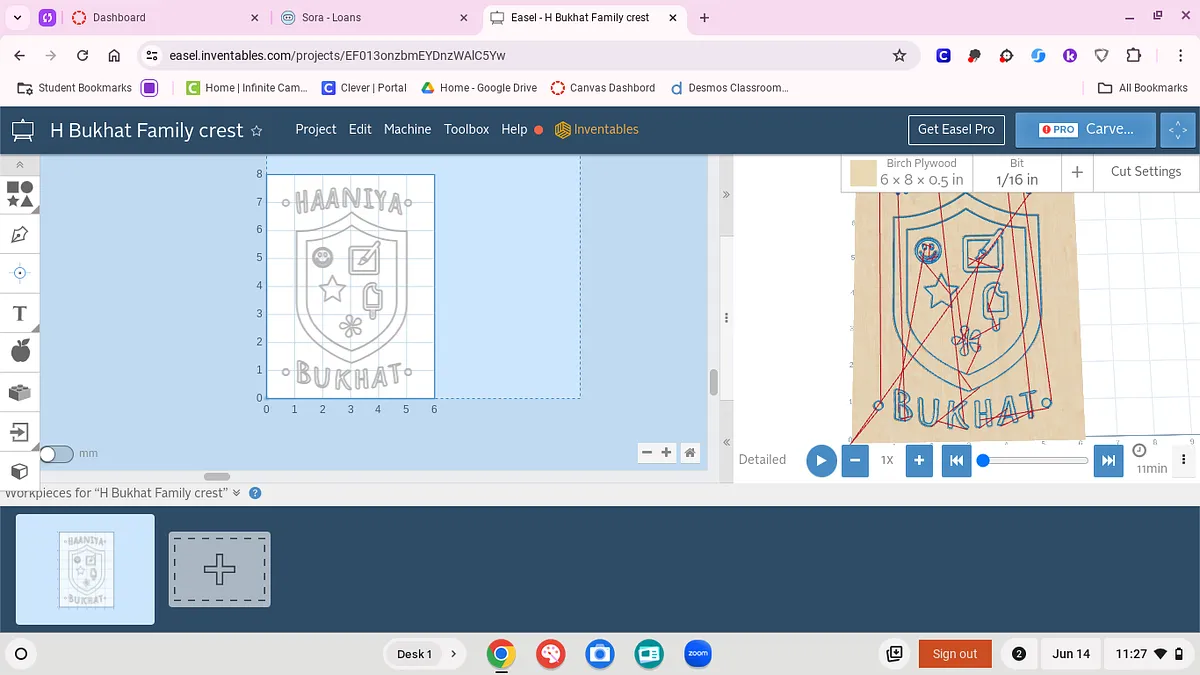The width and height of the screenshot is (1200, 675).
Task: Play the detailed carve simulation
Action: click(x=821, y=460)
